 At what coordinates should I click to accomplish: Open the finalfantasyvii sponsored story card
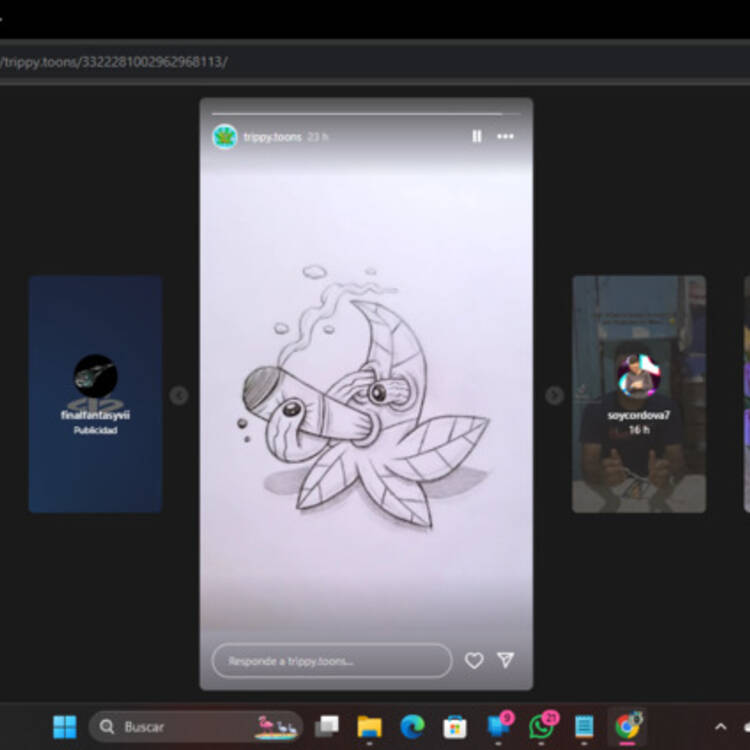pyautogui.click(x=95, y=394)
